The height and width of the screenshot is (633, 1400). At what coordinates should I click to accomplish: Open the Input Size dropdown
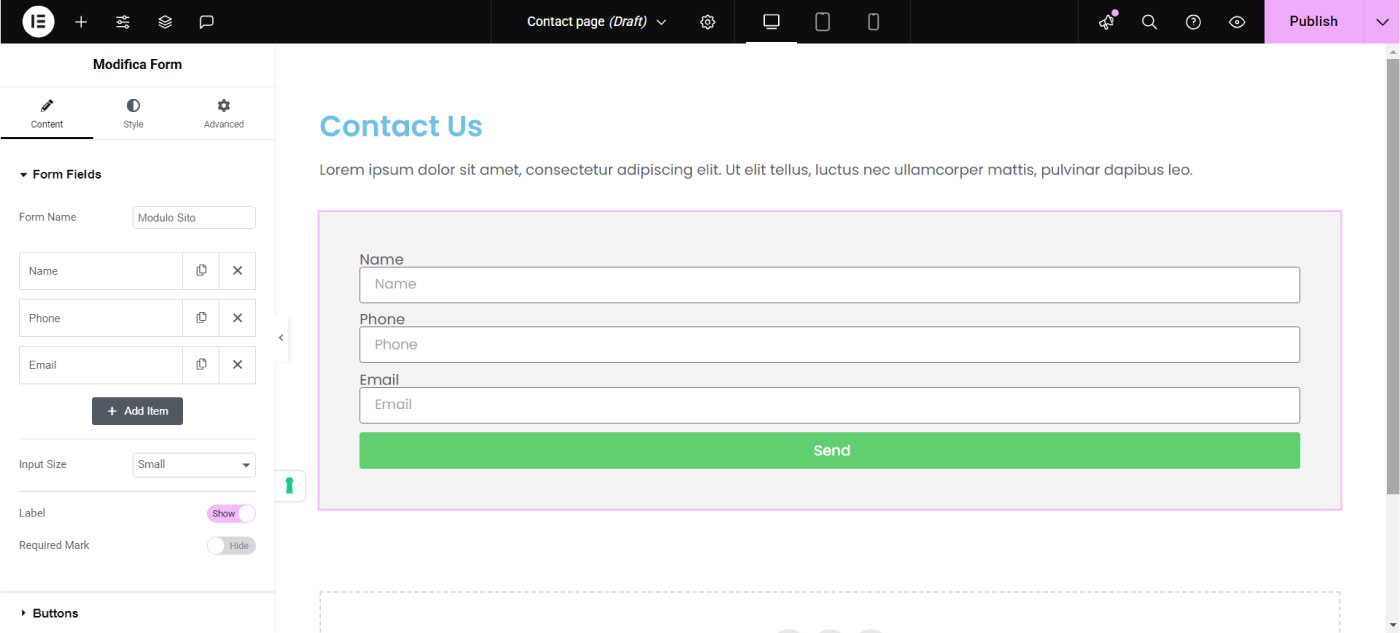194,465
